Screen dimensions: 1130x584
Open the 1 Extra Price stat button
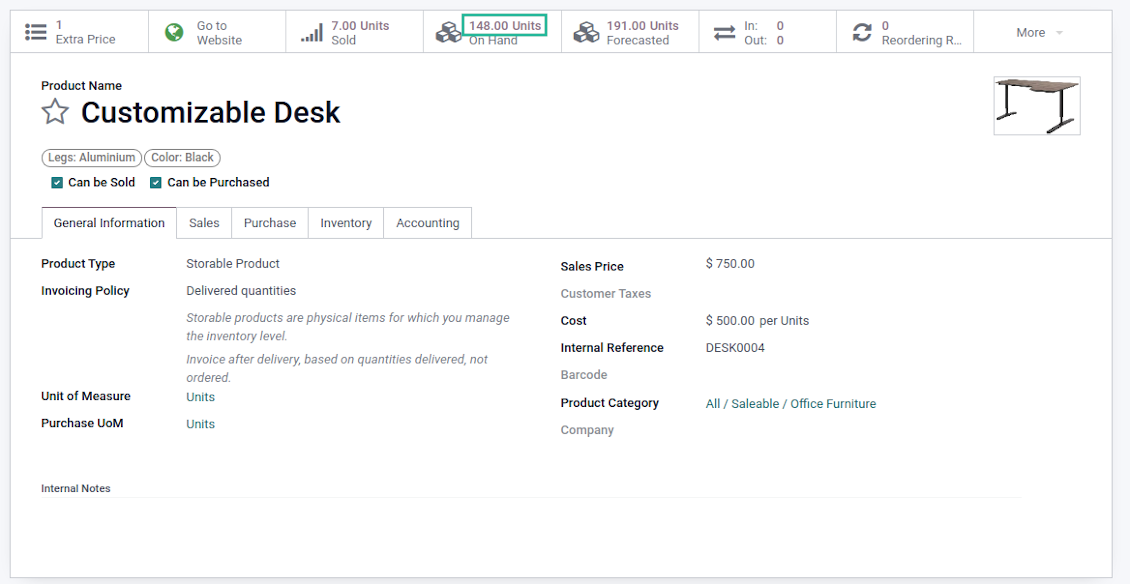pyautogui.click(x=79, y=32)
